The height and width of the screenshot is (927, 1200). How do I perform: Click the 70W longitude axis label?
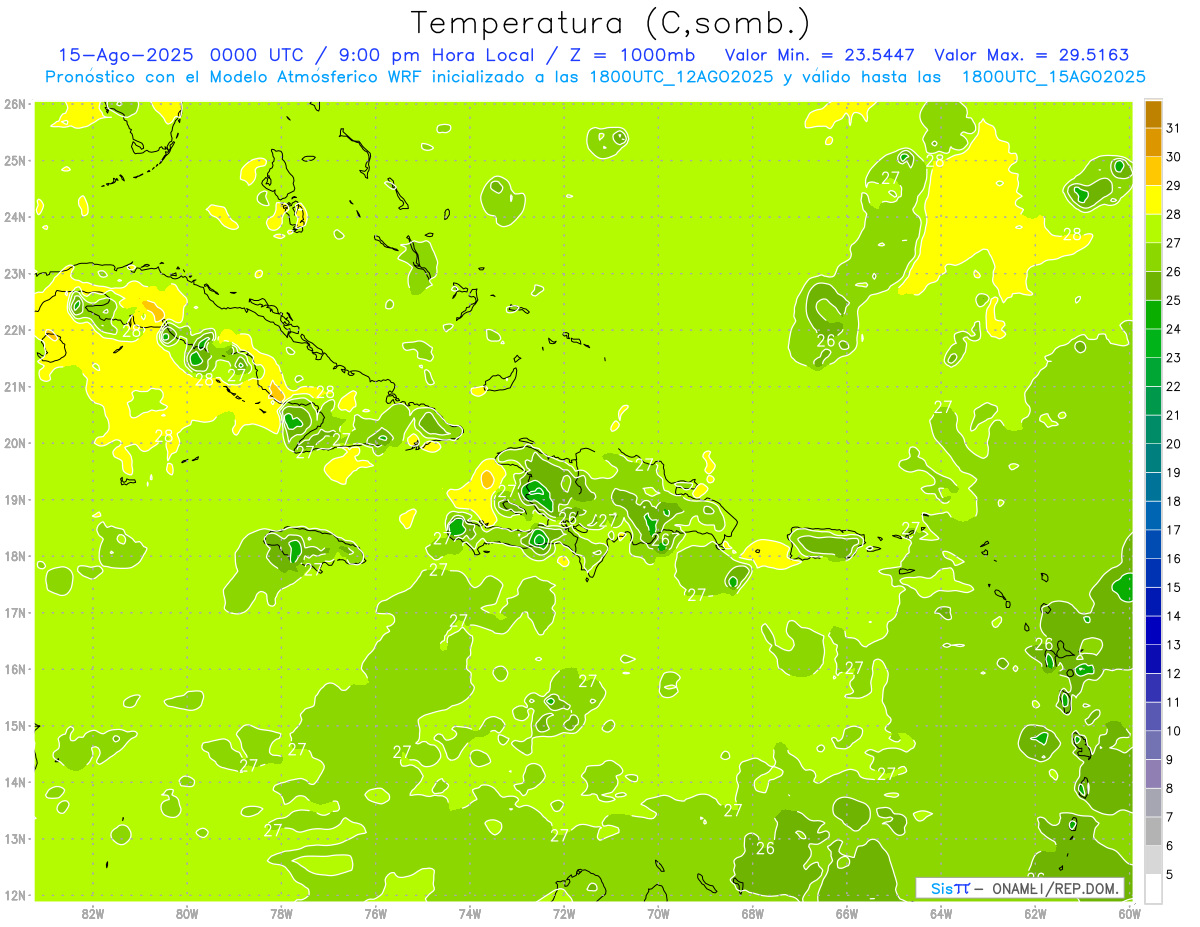pos(658,913)
